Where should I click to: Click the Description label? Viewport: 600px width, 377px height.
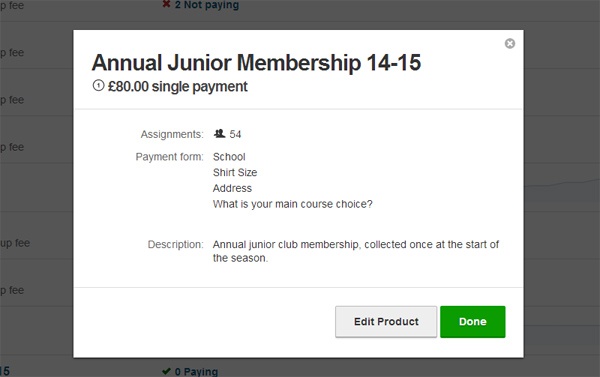[175, 245]
